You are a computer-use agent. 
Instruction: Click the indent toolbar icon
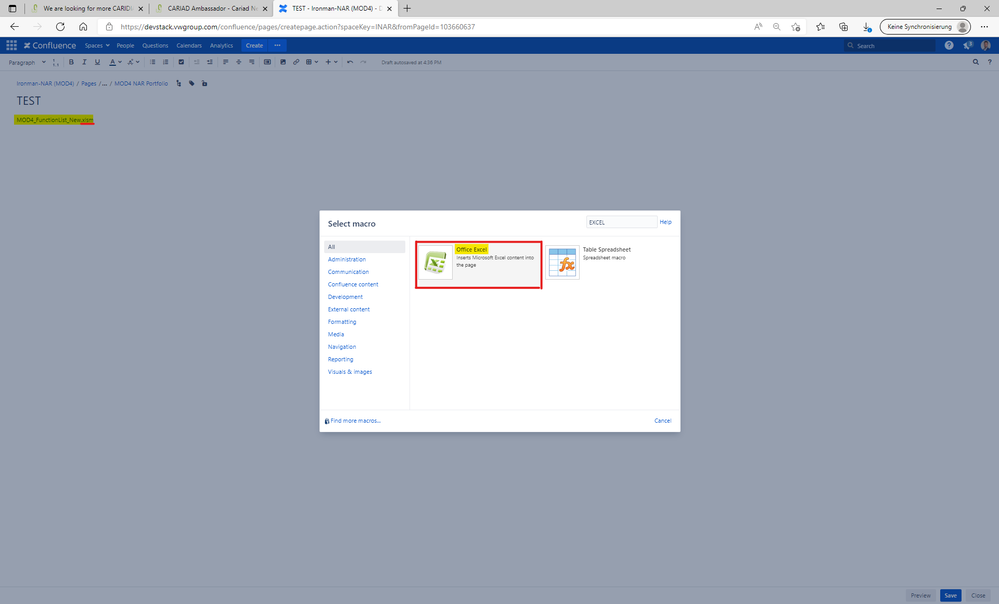click(210, 62)
